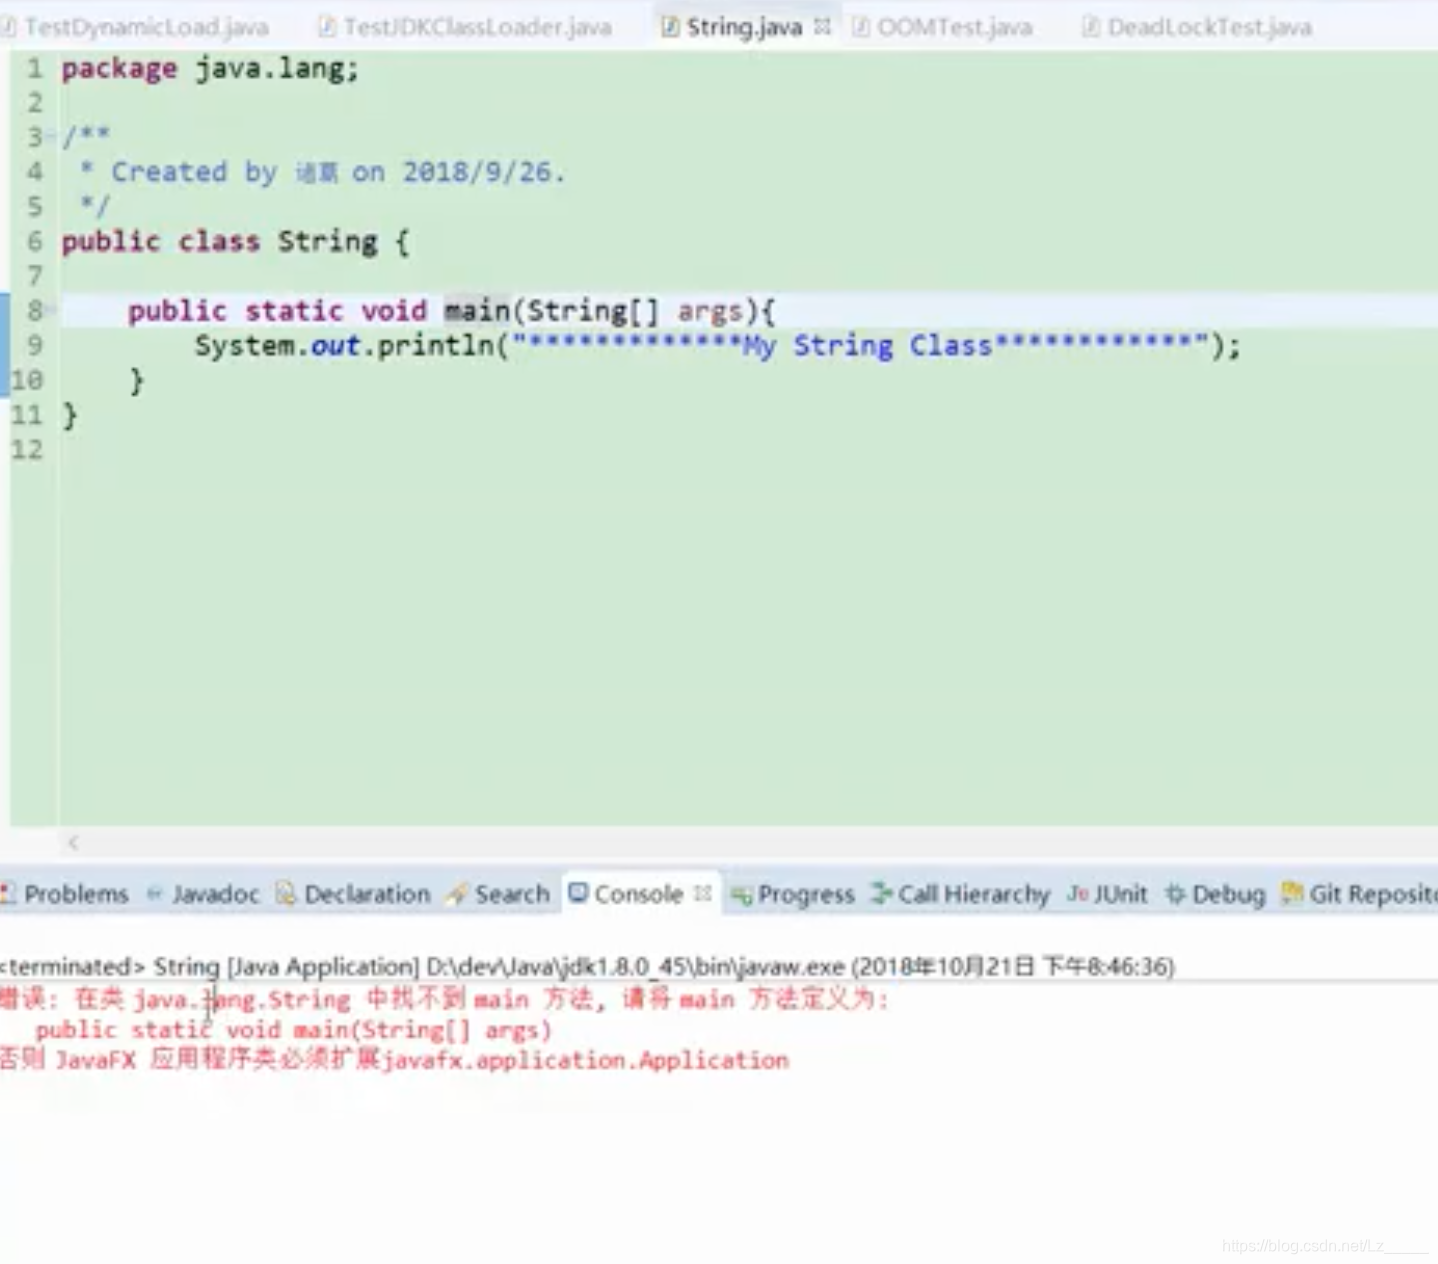Click the Javadoc view icon
This screenshot has height=1264, width=1438.
[155, 894]
